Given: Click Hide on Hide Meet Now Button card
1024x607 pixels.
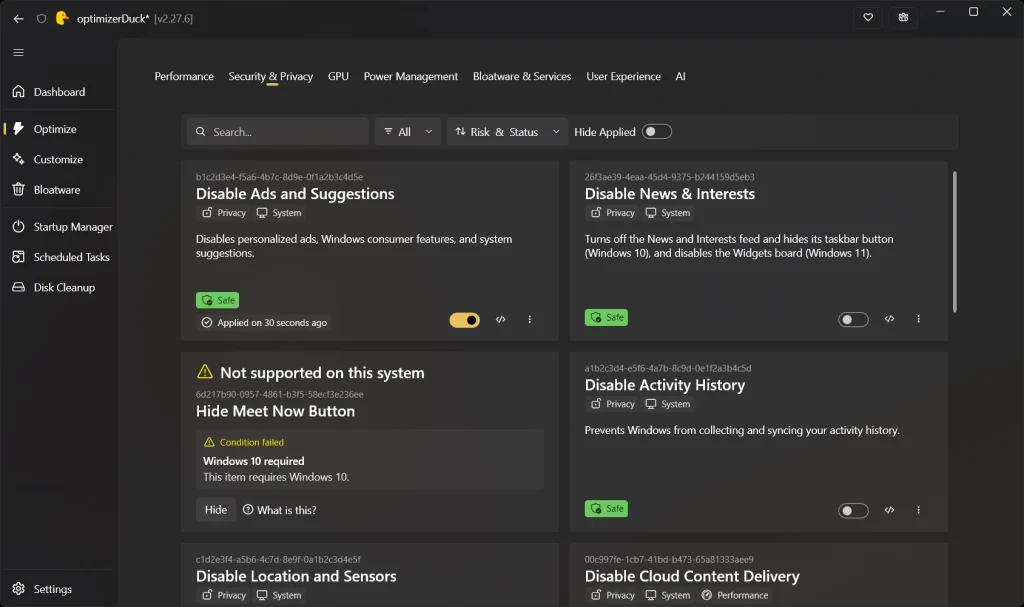Looking at the screenshot, I should [x=216, y=510].
